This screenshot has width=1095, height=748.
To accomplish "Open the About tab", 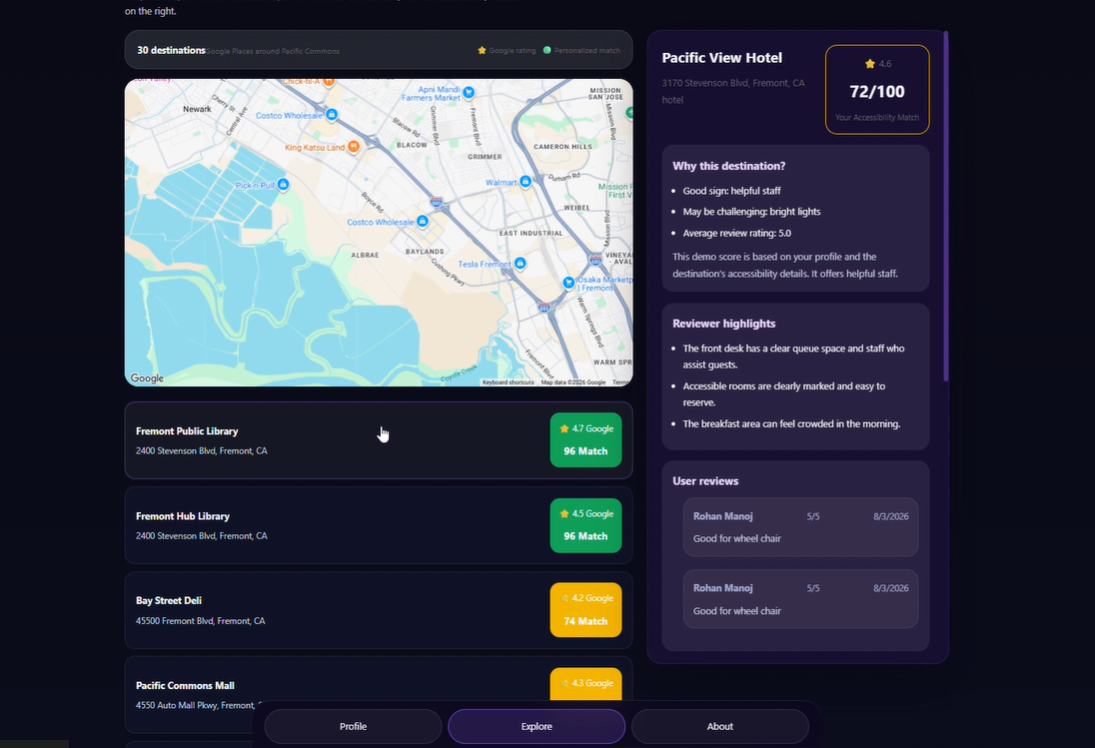I will (x=720, y=726).
